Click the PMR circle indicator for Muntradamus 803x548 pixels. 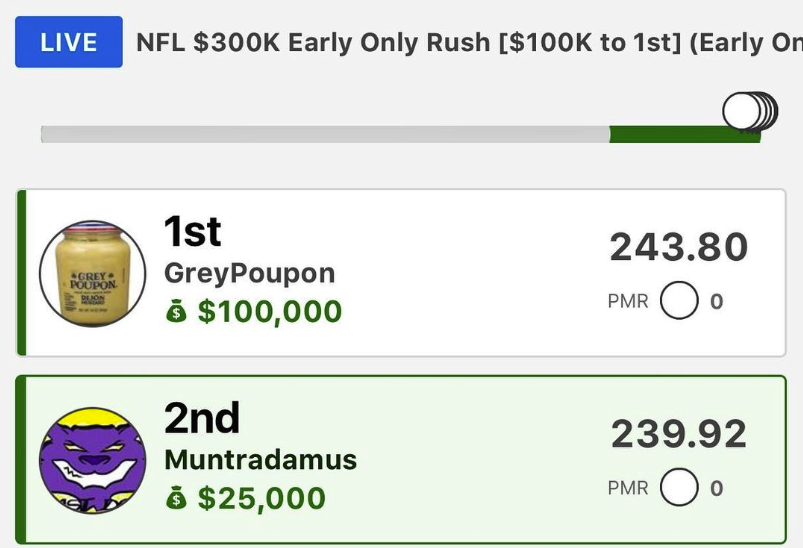pos(679,487)
